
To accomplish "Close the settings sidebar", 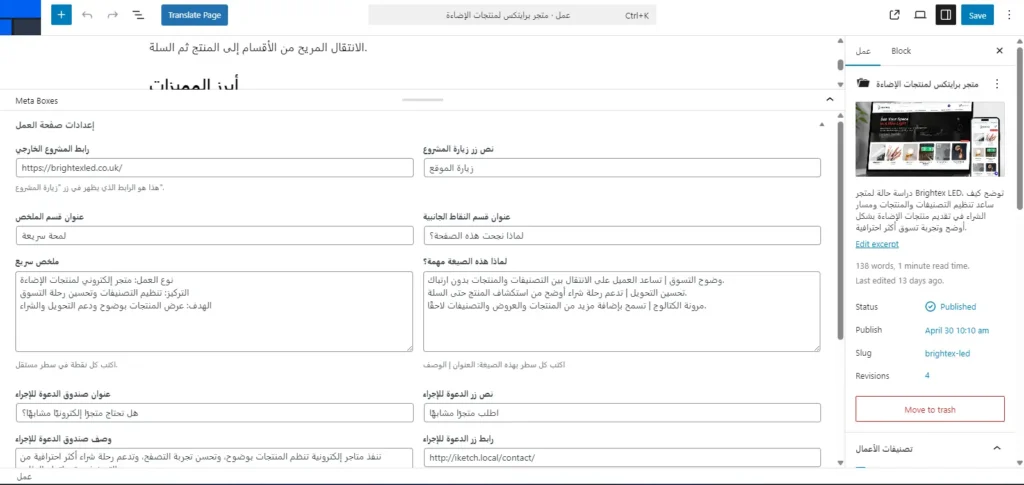I will tap(999, 51).
